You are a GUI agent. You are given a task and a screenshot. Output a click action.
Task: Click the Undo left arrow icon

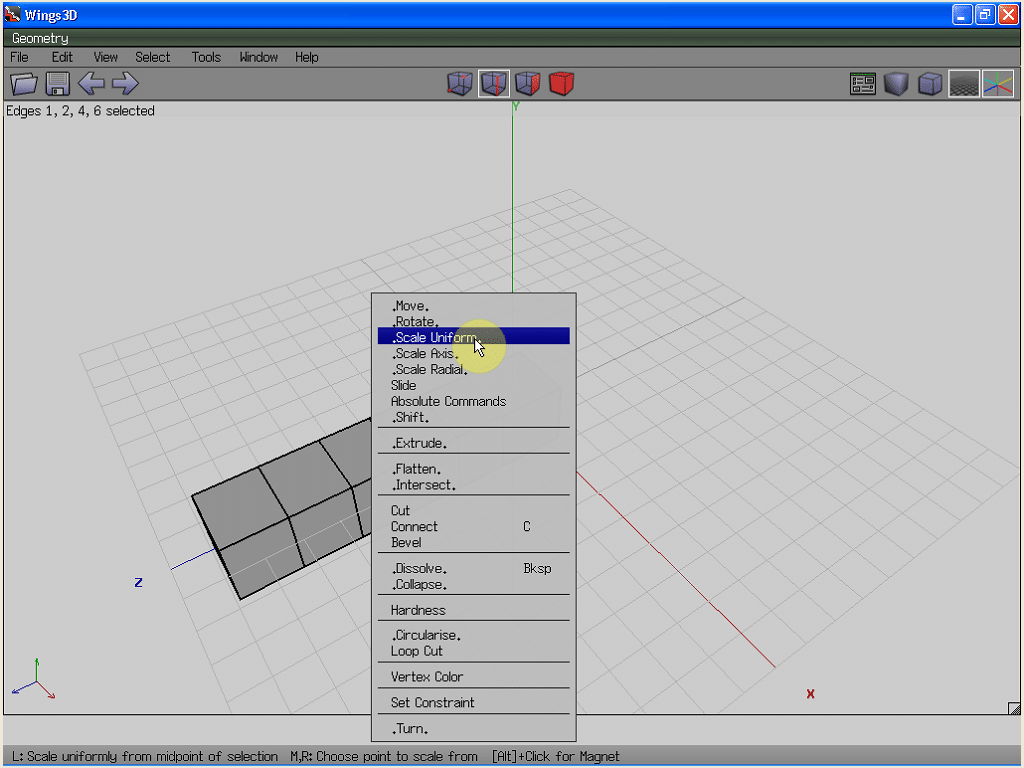[91, 84]
